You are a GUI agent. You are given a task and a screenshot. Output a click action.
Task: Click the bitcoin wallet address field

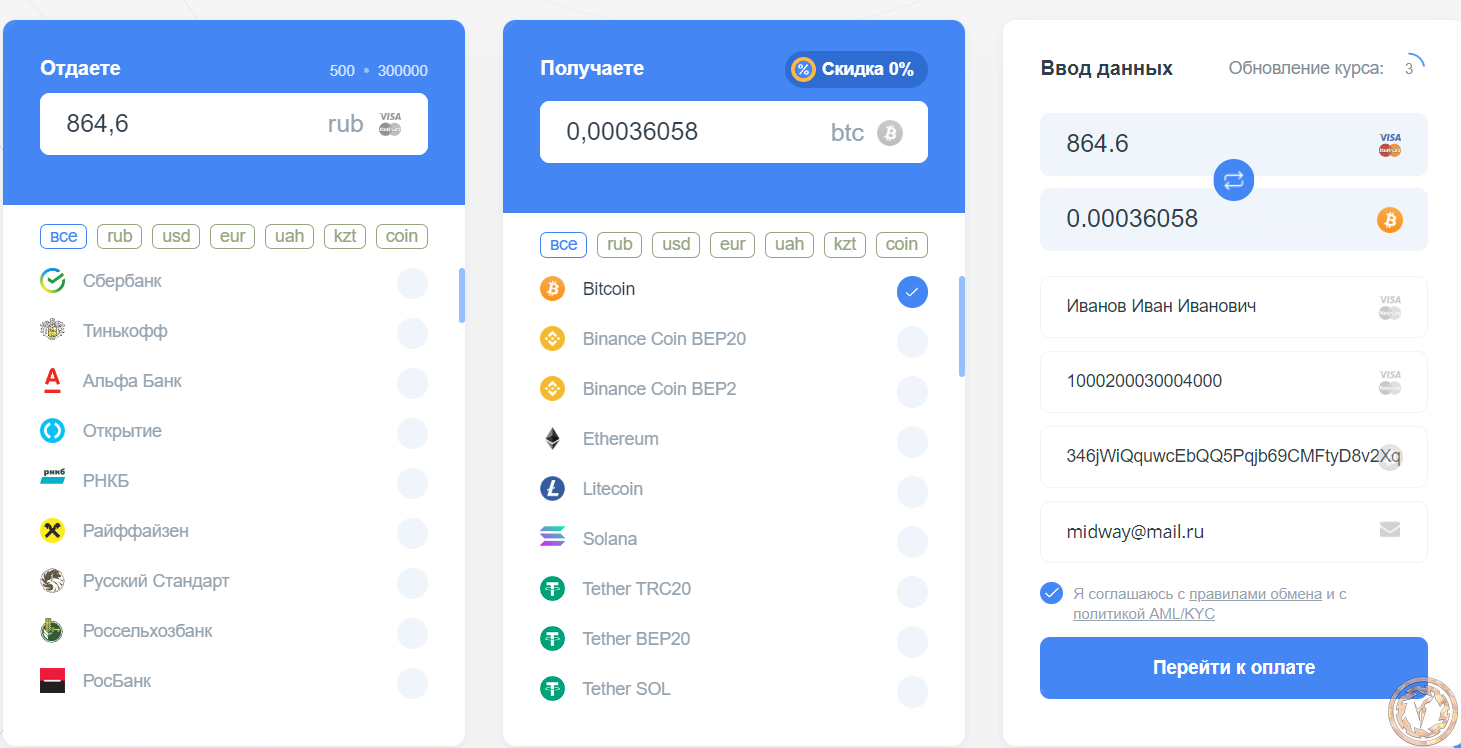(x=1234, y=457)
